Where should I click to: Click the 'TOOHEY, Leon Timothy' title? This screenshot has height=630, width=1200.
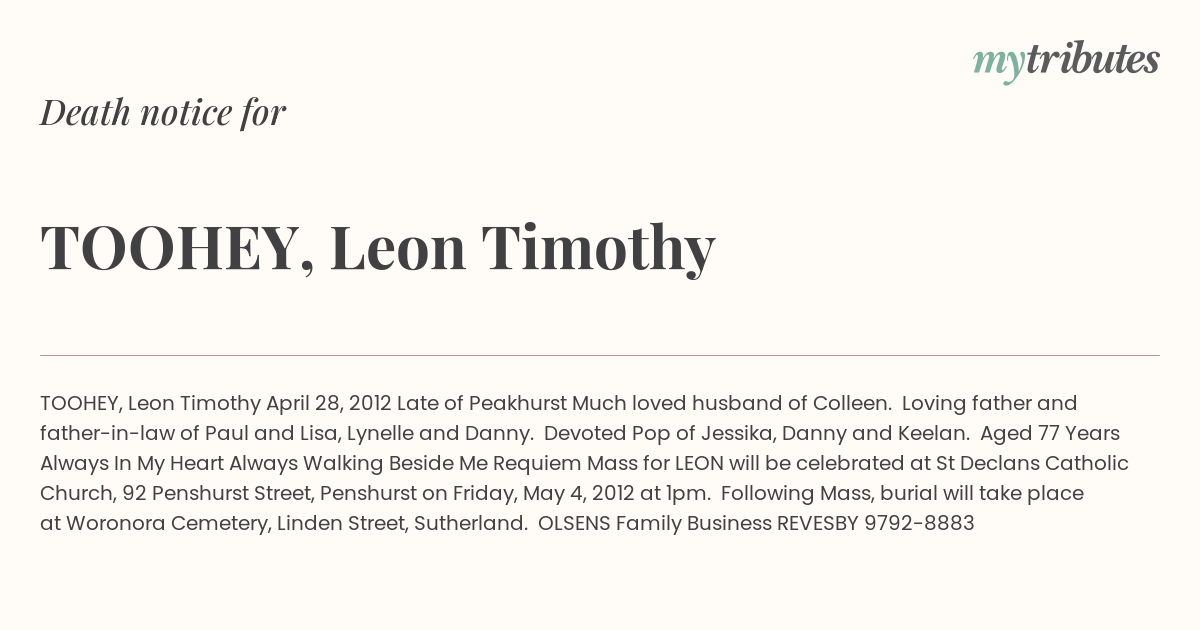tap(378, 247)
